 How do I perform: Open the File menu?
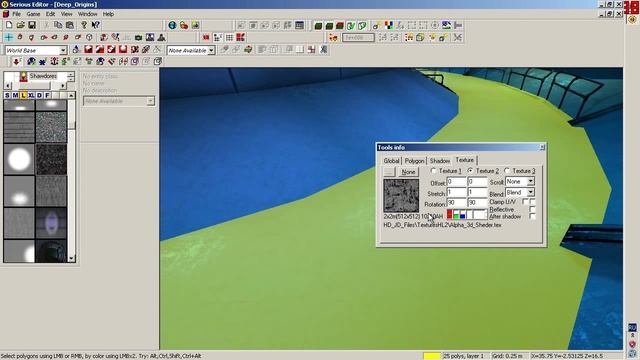click(17, 14)
